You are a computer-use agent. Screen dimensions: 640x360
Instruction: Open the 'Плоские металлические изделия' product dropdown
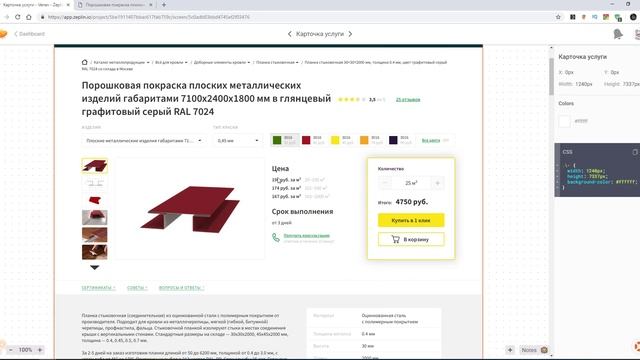click(x=144, y=140)
